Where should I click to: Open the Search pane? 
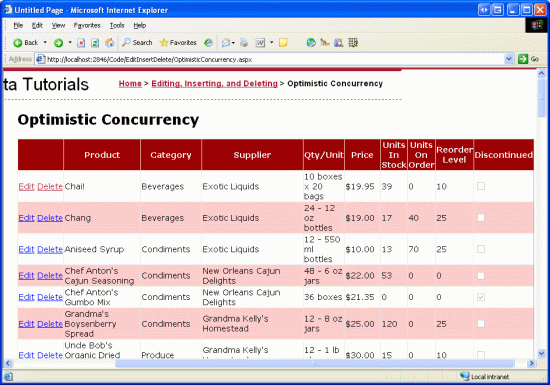[137, 43]
